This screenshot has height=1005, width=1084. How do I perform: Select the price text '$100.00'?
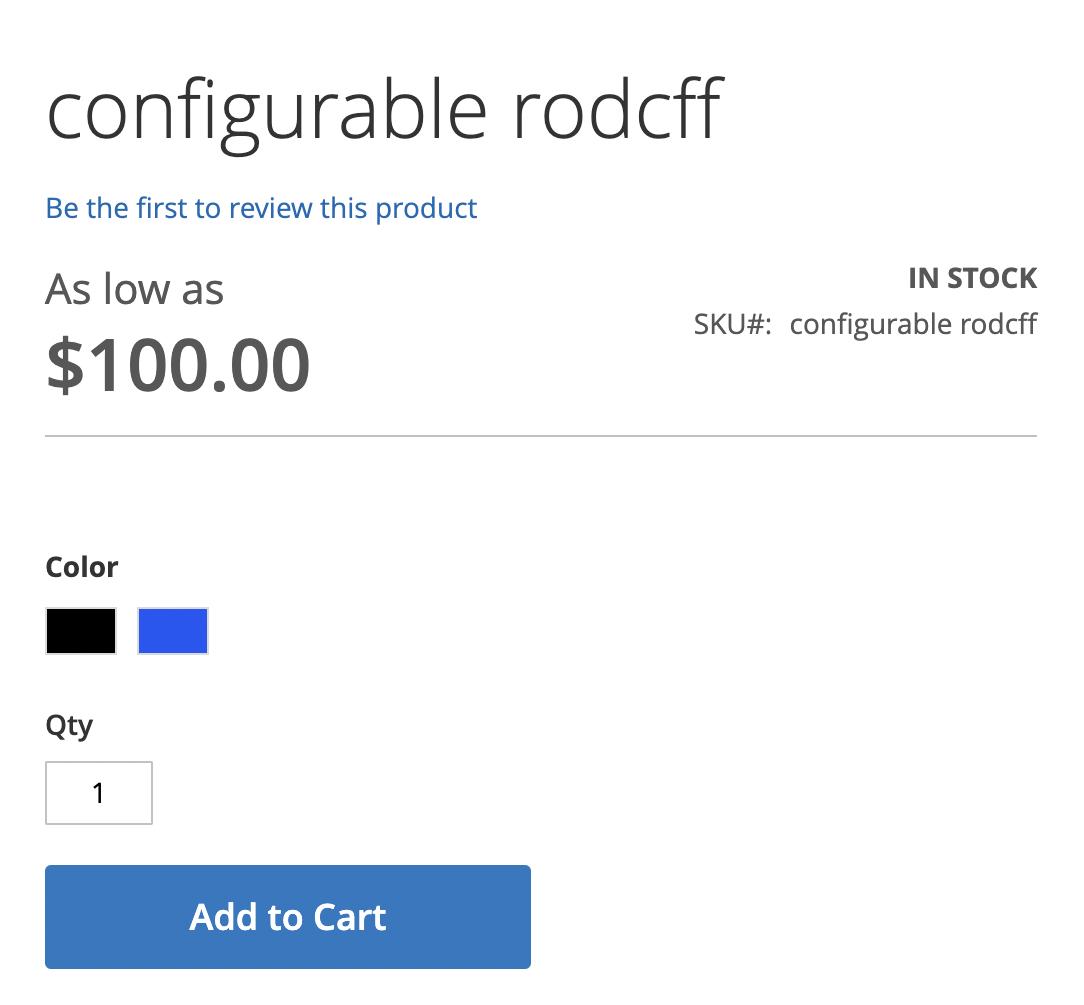click(178, 364)
